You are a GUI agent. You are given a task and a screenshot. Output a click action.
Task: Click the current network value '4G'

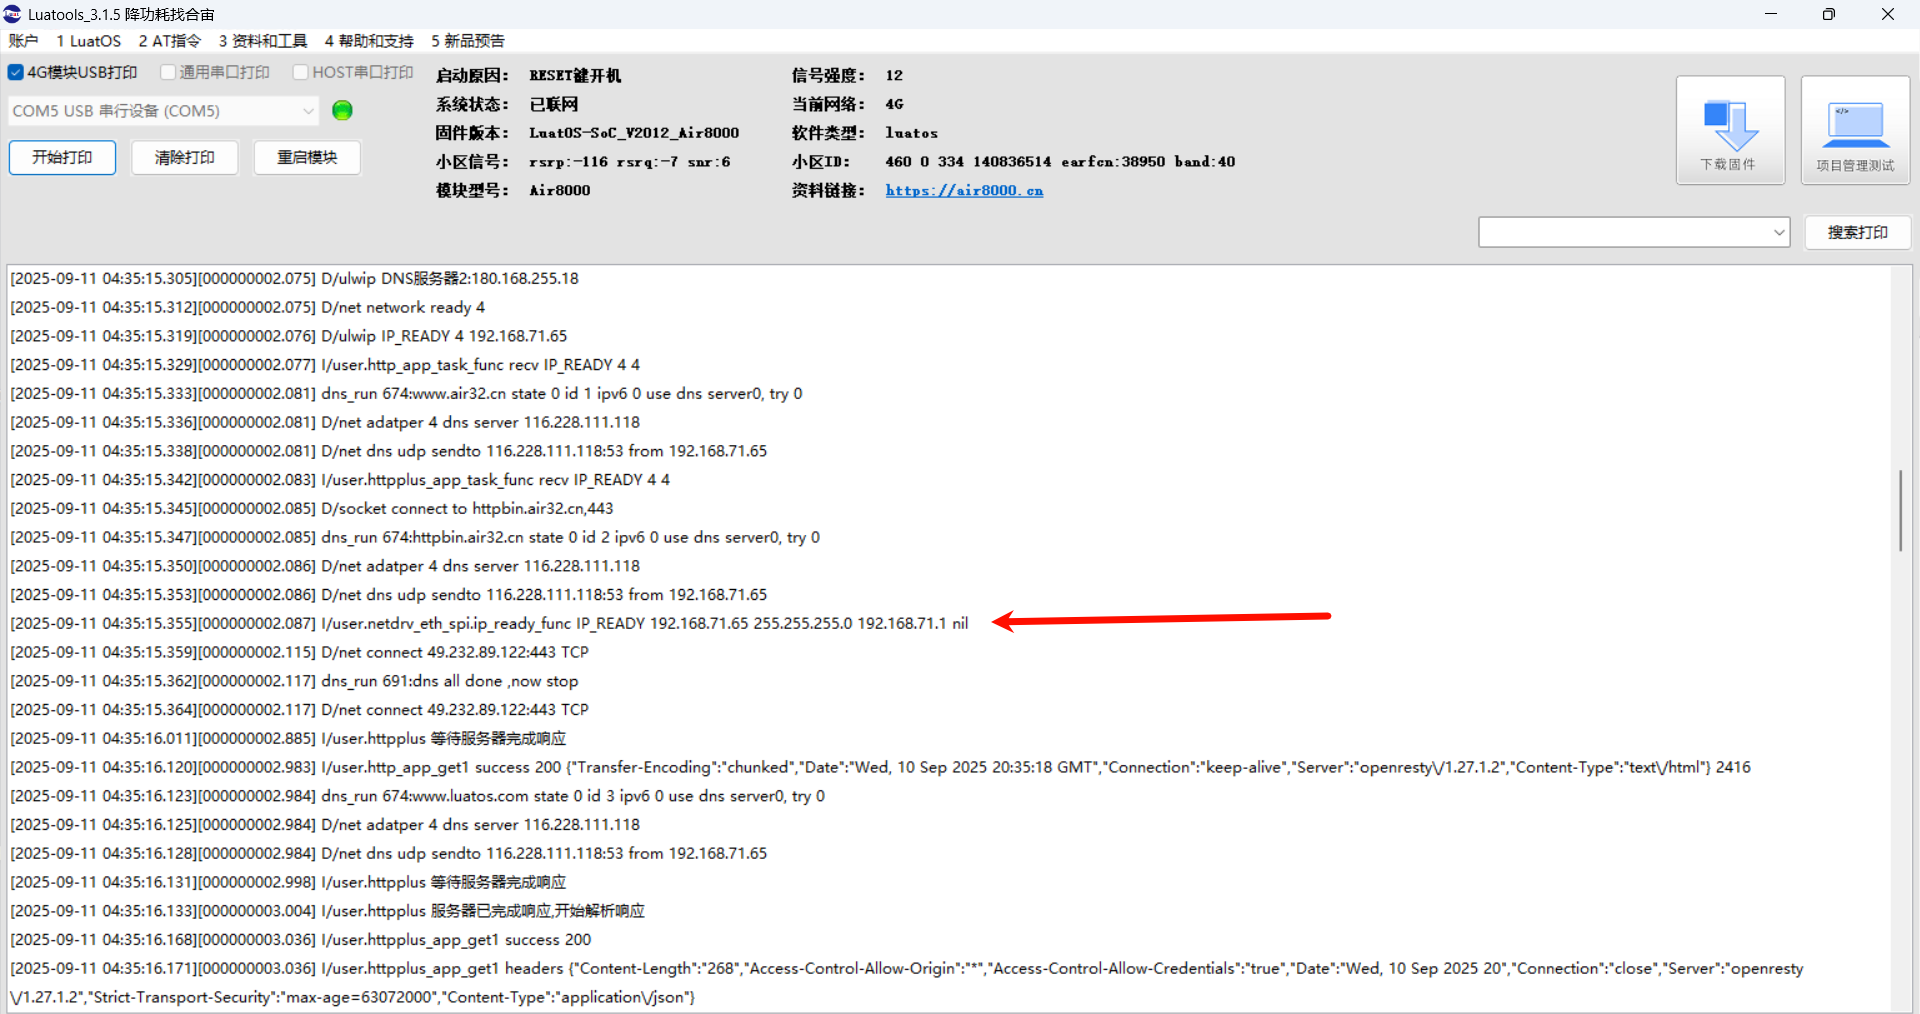tap(894, 104)
